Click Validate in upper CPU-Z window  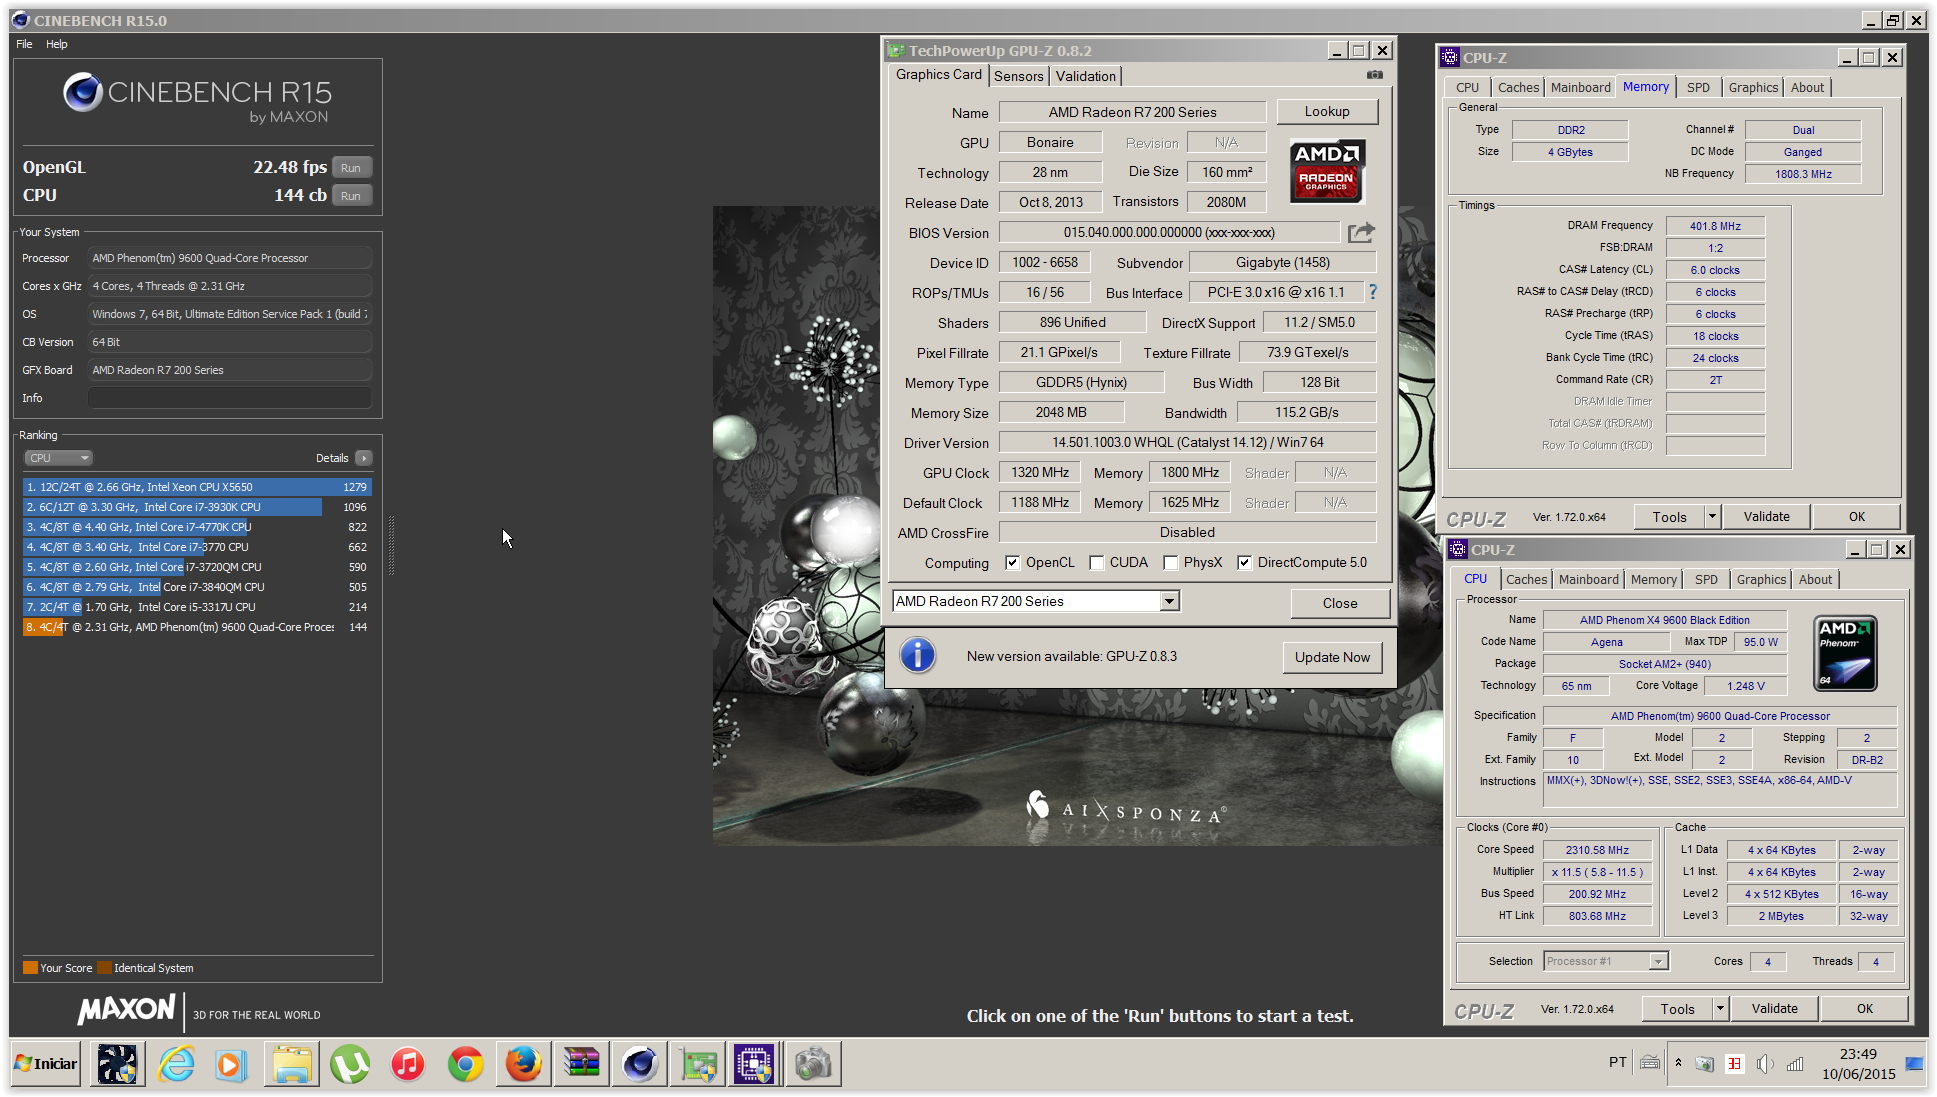point(1766,517)
